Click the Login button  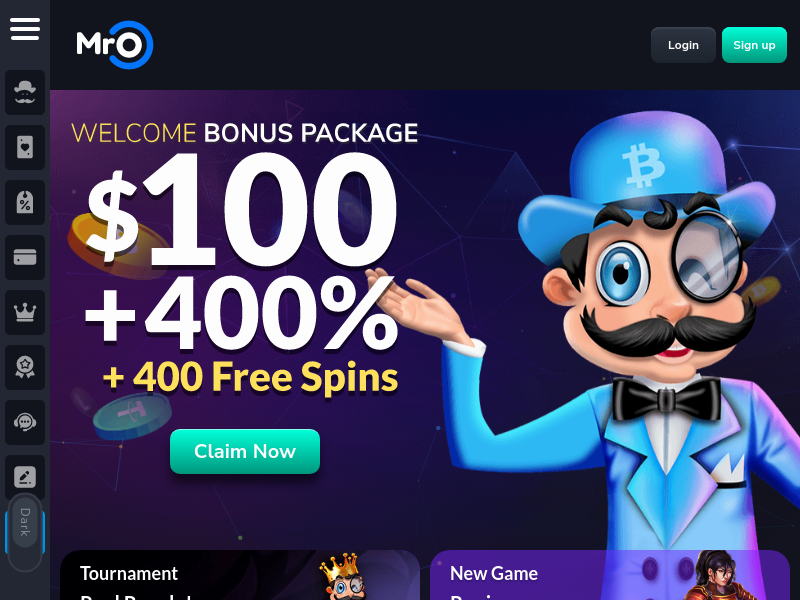point(683,45)
